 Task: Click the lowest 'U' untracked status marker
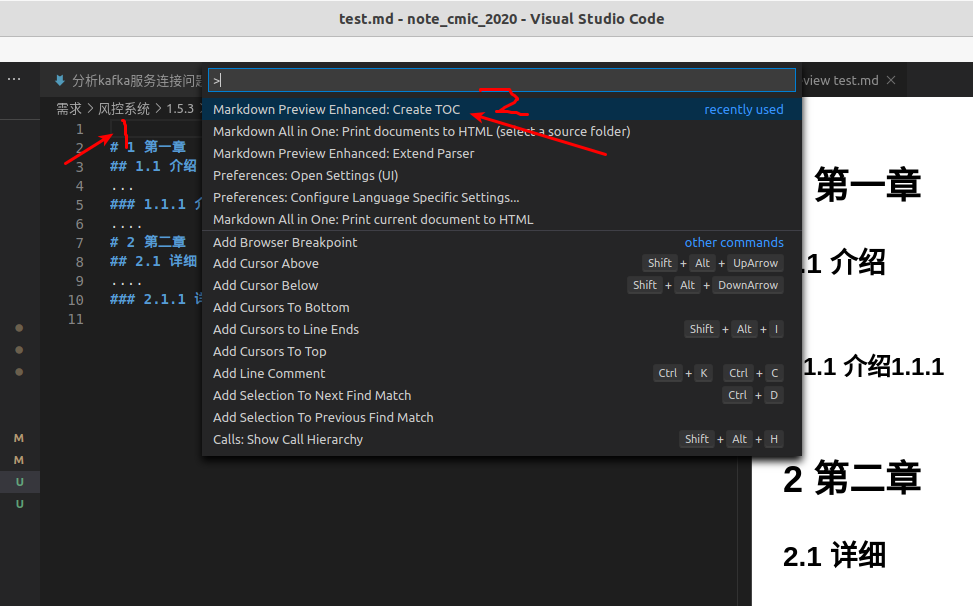tap(19, 504)
